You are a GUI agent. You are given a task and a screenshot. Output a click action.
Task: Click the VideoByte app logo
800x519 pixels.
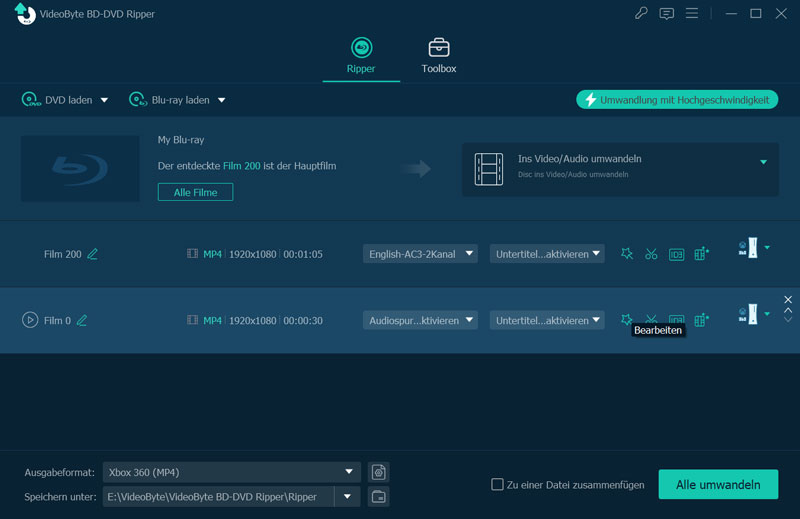tap(25, 13)
